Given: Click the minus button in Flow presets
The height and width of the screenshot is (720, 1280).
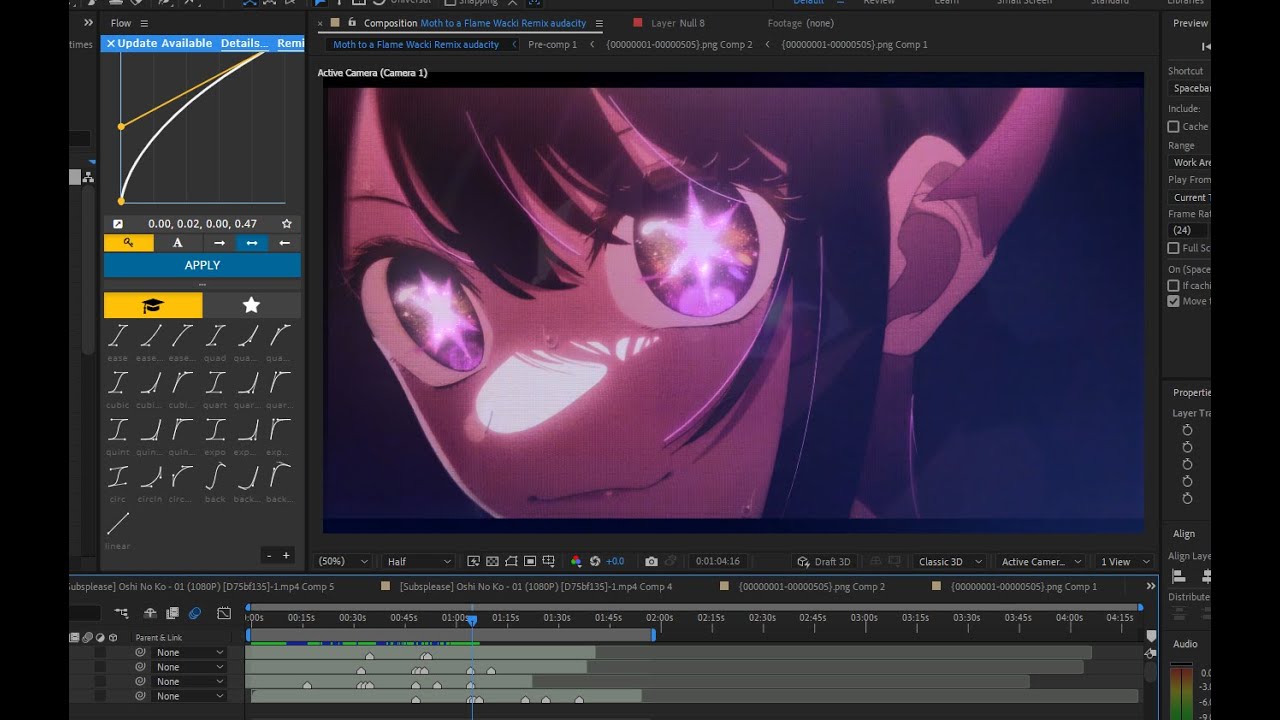Looking at the screenshot, I should pos(268,555).
